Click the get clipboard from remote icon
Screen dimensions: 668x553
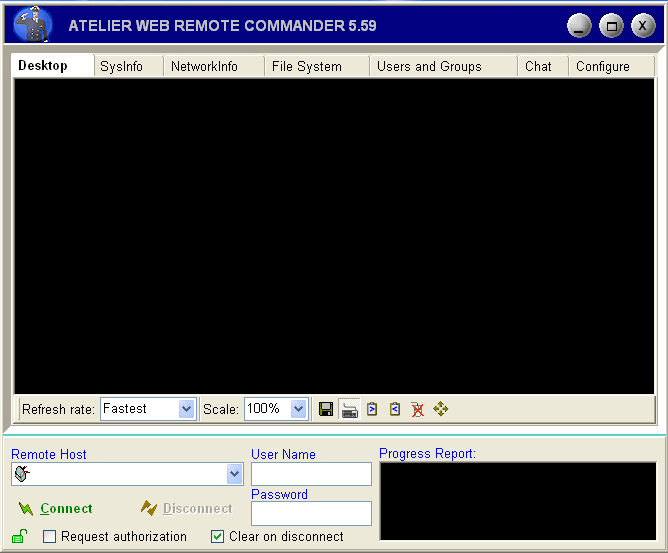click(x=395, y=409)
